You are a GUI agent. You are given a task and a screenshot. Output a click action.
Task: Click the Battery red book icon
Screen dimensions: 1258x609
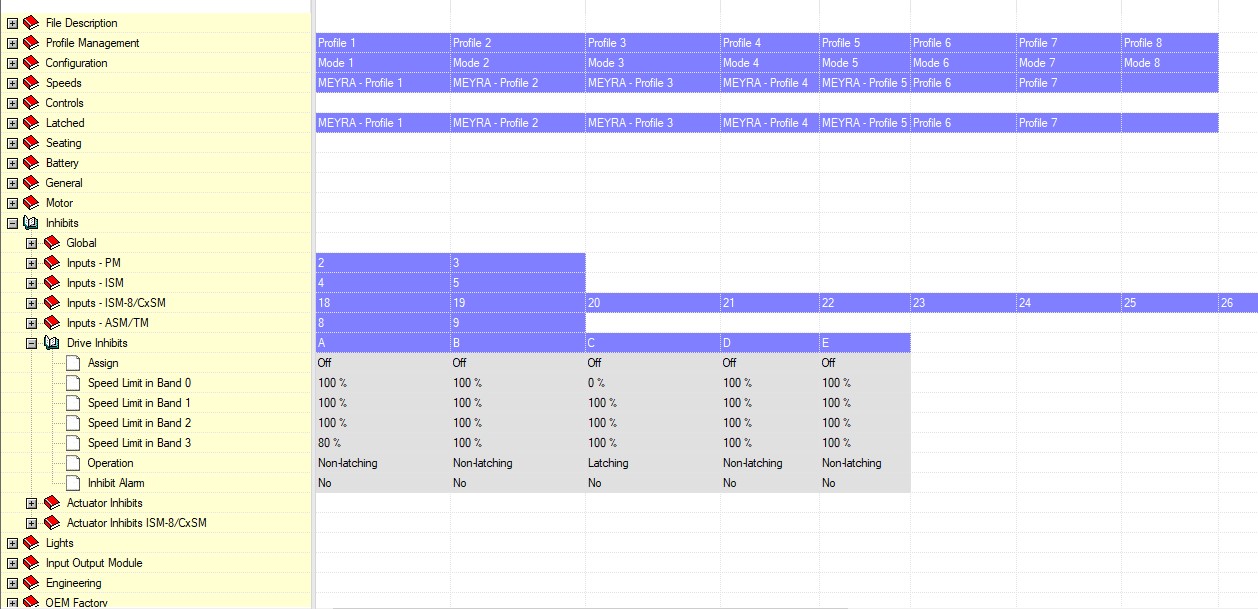(31, 163)
